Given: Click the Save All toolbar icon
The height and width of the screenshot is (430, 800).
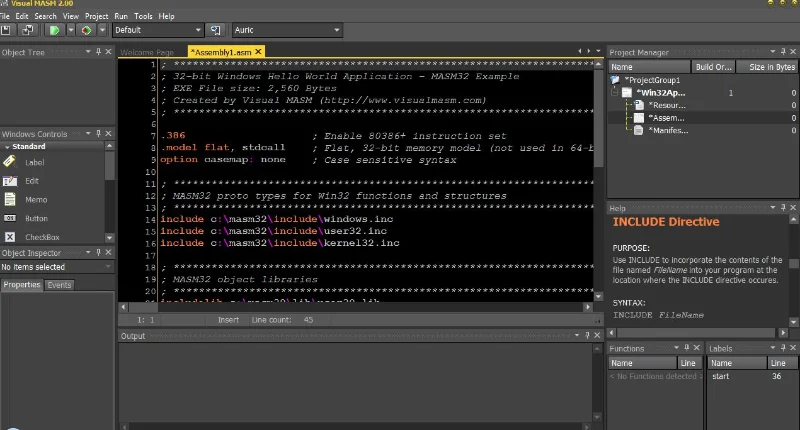Looking at the screenshot, I should 27,30.
